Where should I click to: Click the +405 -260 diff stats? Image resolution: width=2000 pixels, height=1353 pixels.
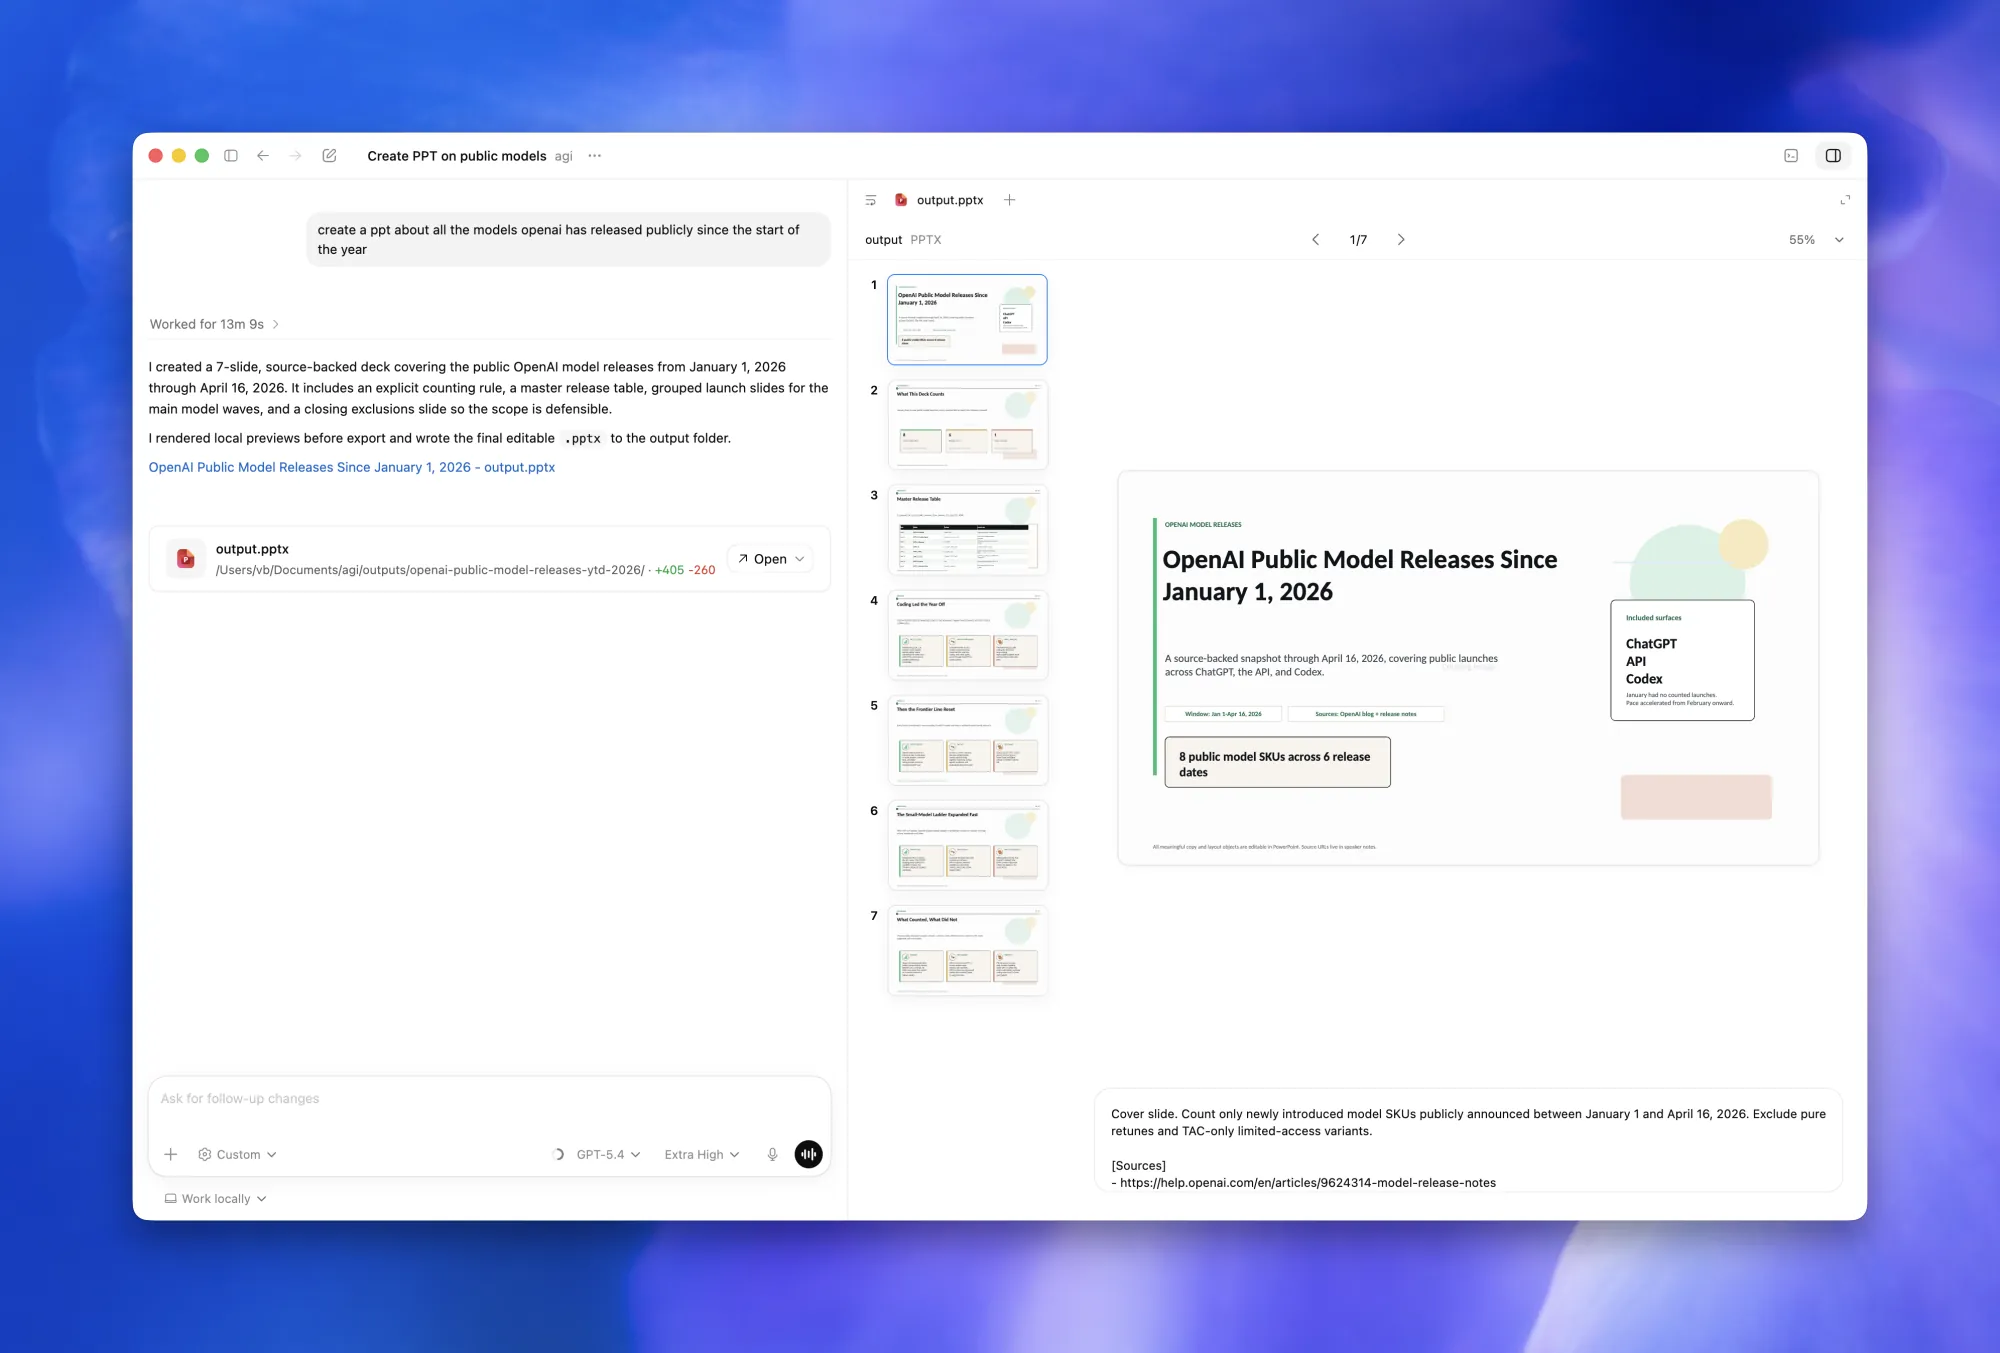point(685,570)
